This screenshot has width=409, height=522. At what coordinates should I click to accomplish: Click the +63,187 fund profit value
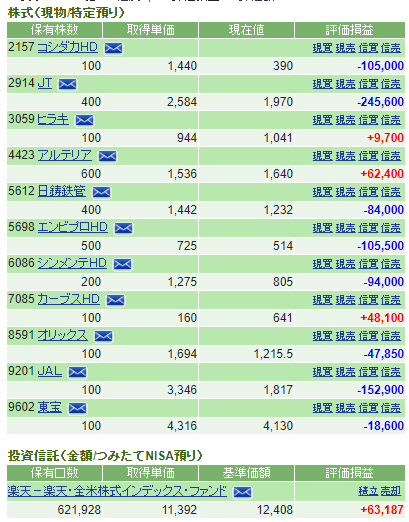tap(382, 510)
